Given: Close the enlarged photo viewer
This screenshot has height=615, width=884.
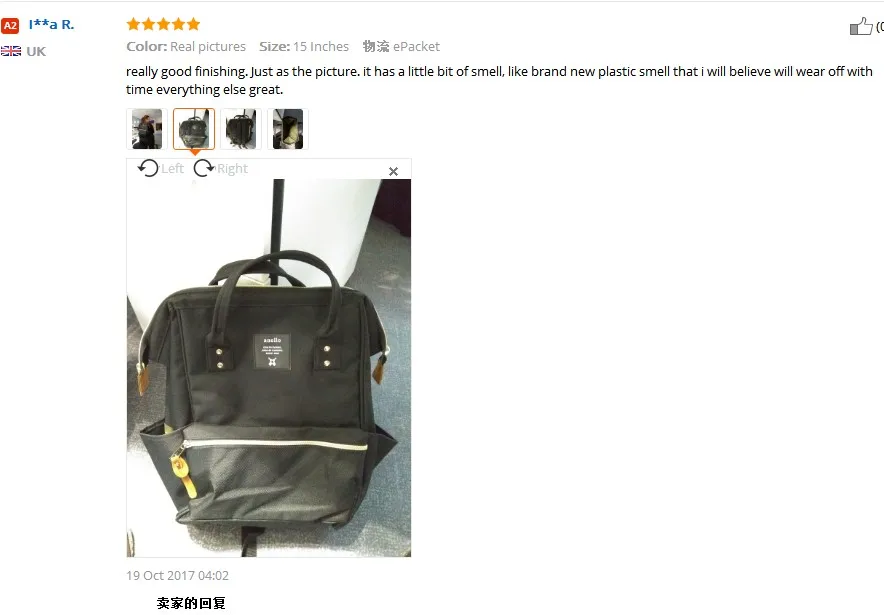Looking at the screenshot, I should tap(394, 171).
